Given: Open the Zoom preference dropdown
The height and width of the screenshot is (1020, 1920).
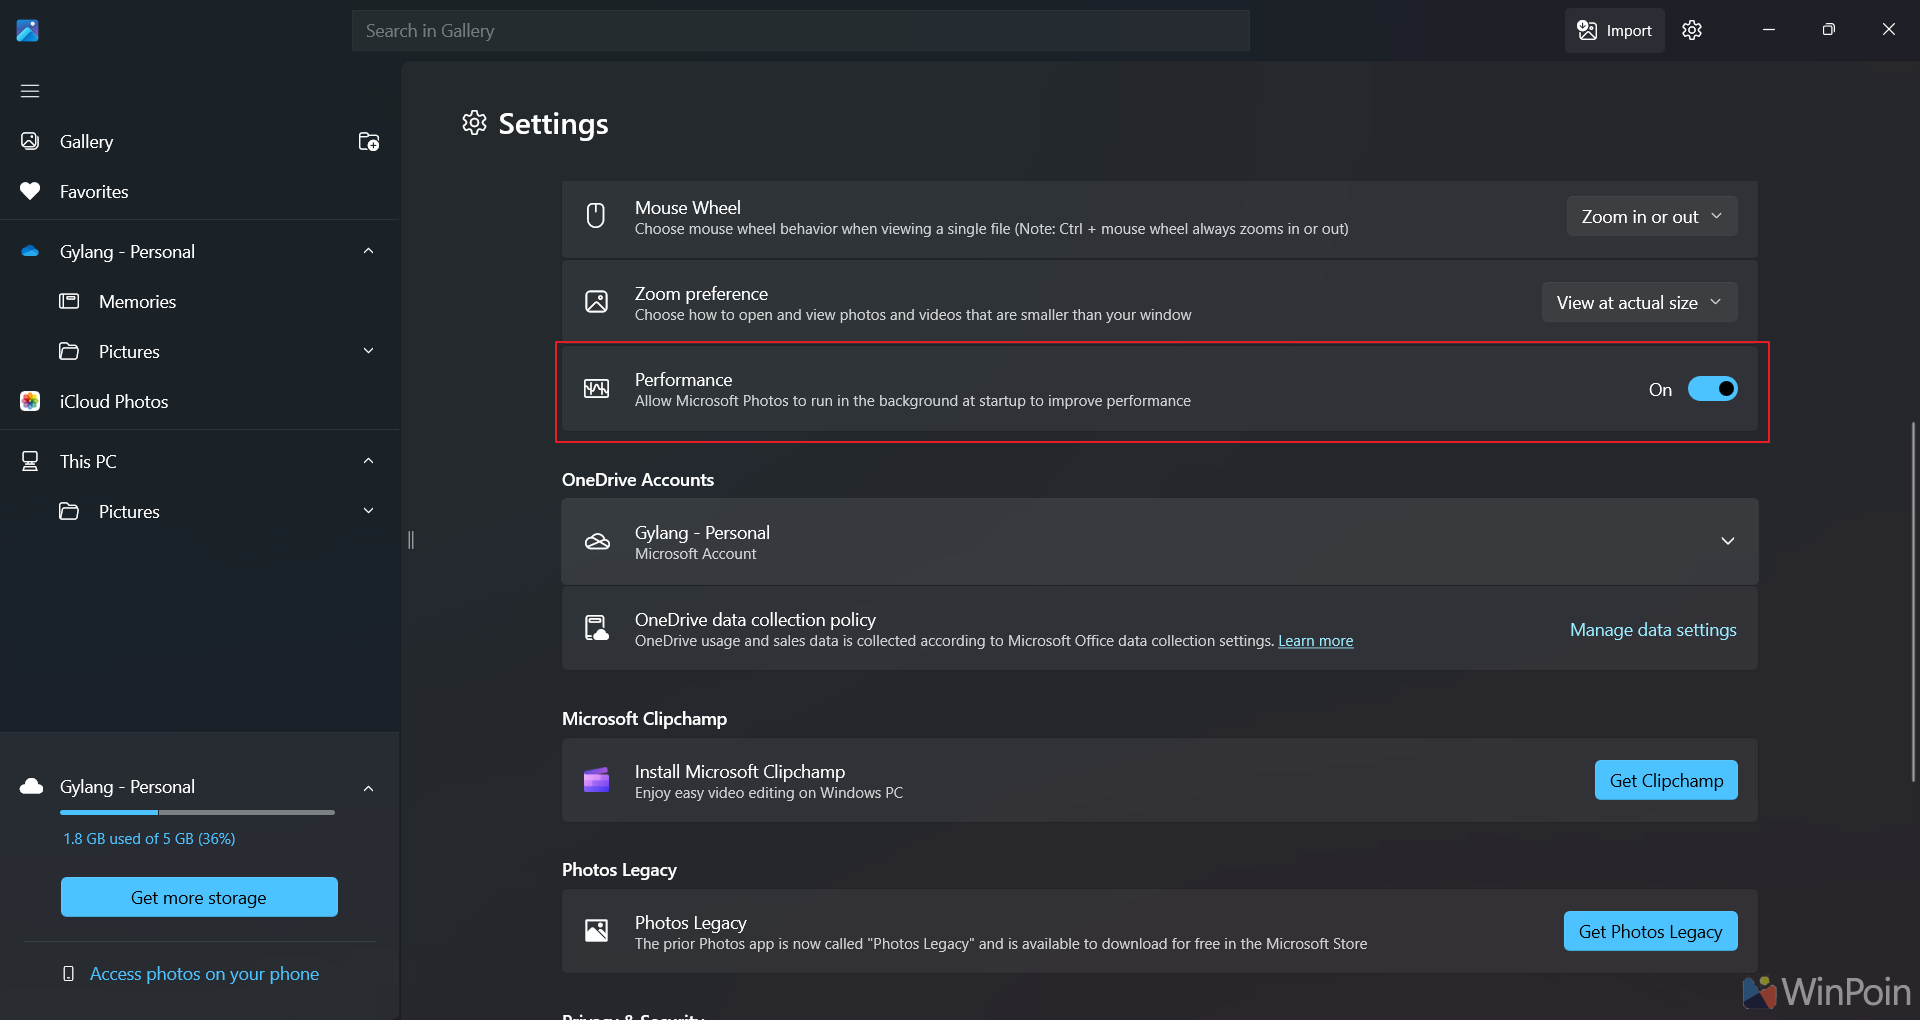Looking at the screenshot, I should click(1639, 303).
